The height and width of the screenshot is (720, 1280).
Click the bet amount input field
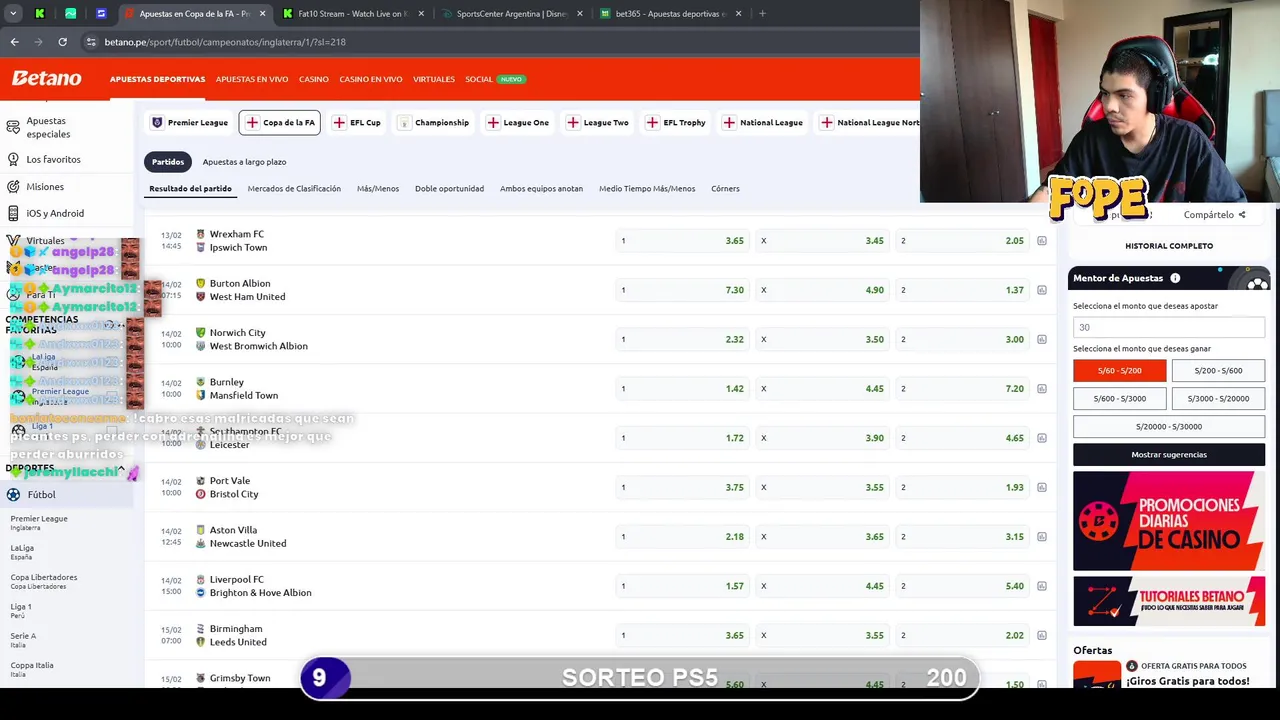pyautogui.click(x=1169, y=327)
